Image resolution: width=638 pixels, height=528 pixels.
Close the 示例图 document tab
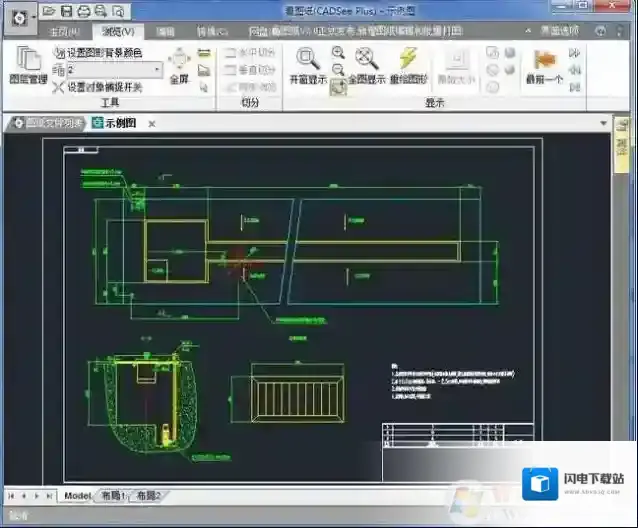151,124
